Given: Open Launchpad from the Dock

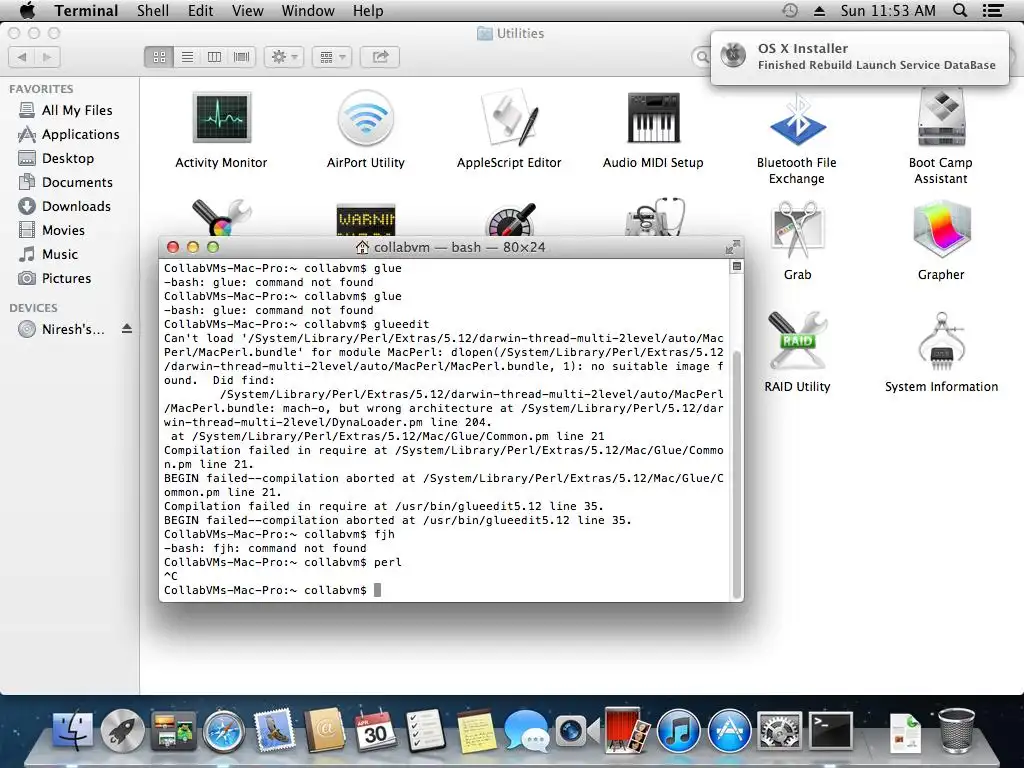Looking at the screenshot, I should 122,730.
